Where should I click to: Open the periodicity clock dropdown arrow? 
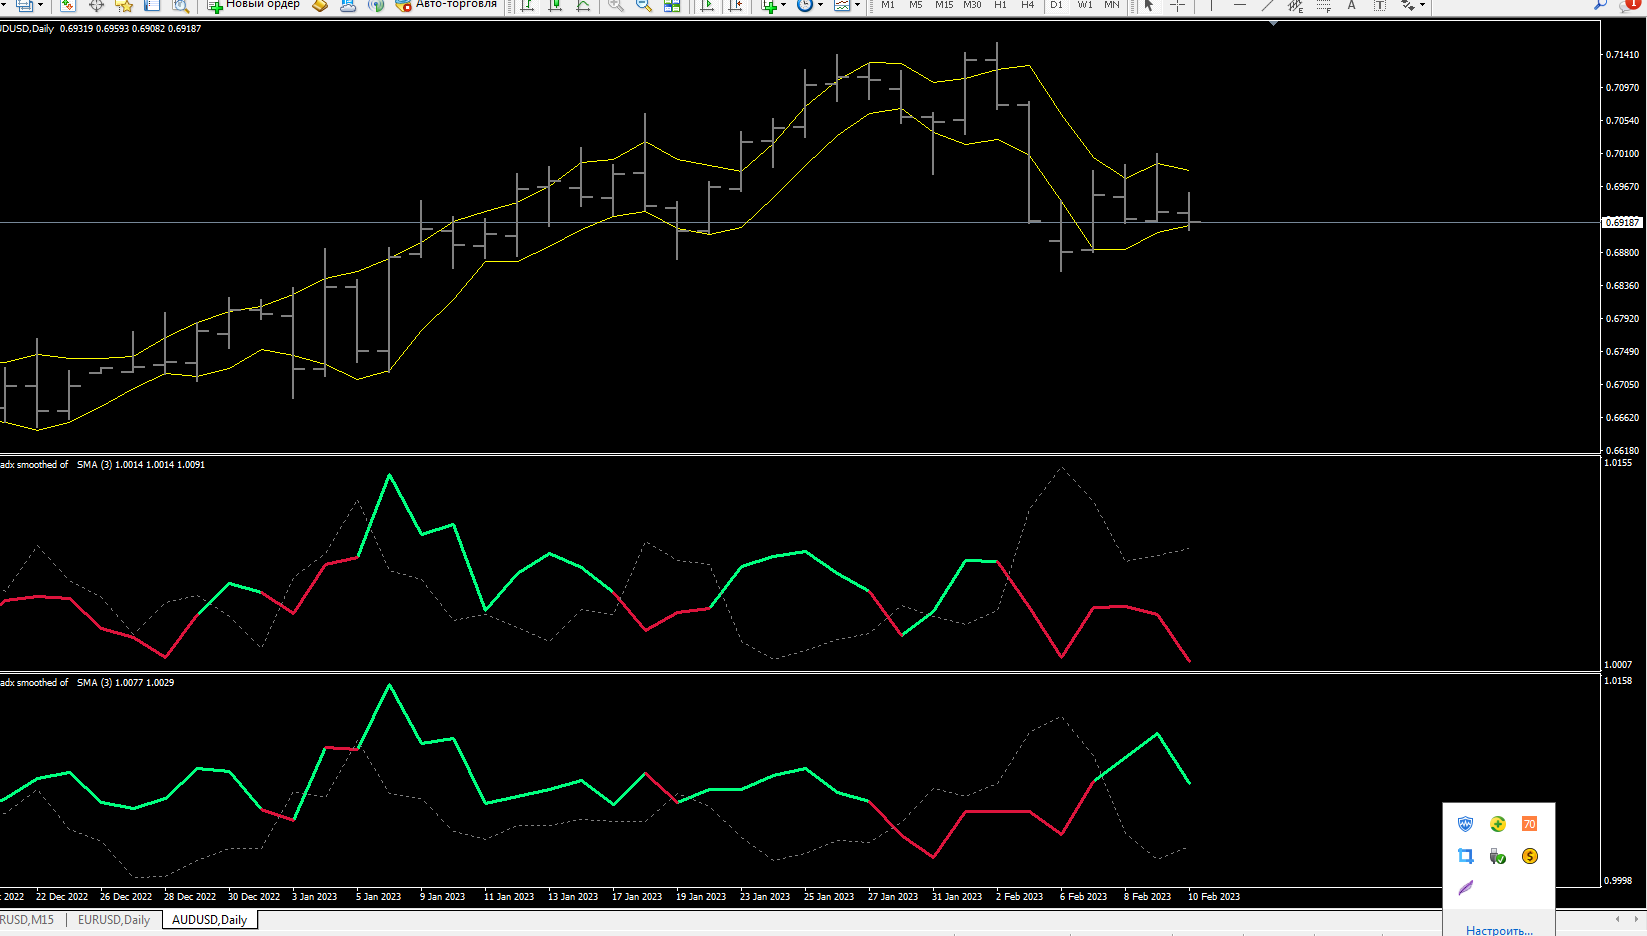point(820,5)
